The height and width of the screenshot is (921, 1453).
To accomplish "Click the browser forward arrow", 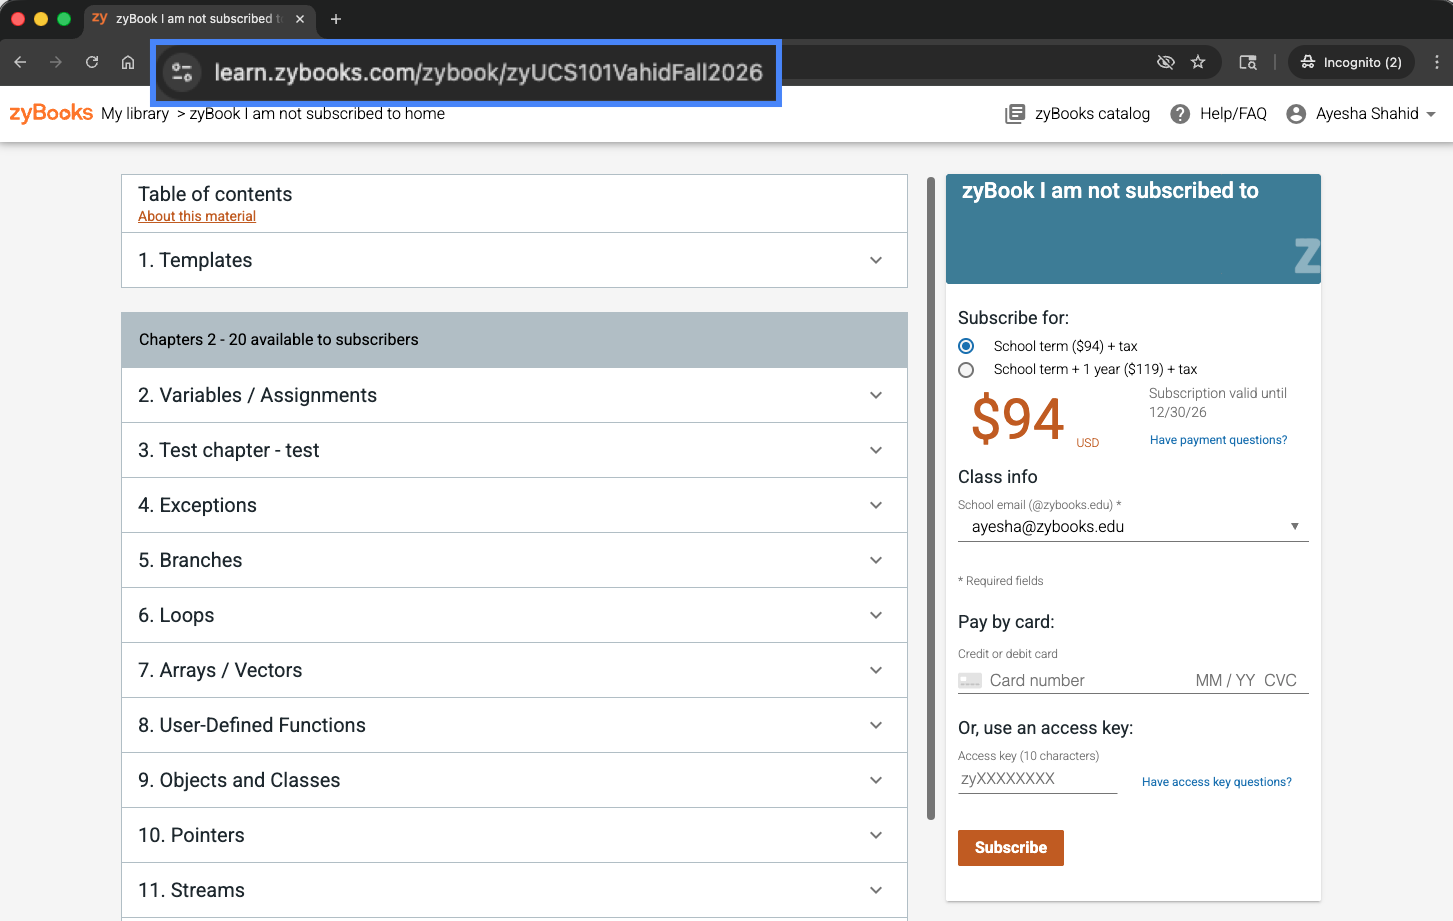I will (x=56, y=62).
